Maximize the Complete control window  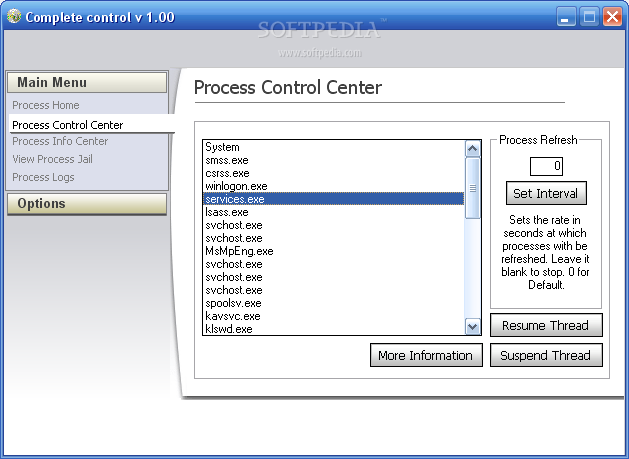point(589,17)
